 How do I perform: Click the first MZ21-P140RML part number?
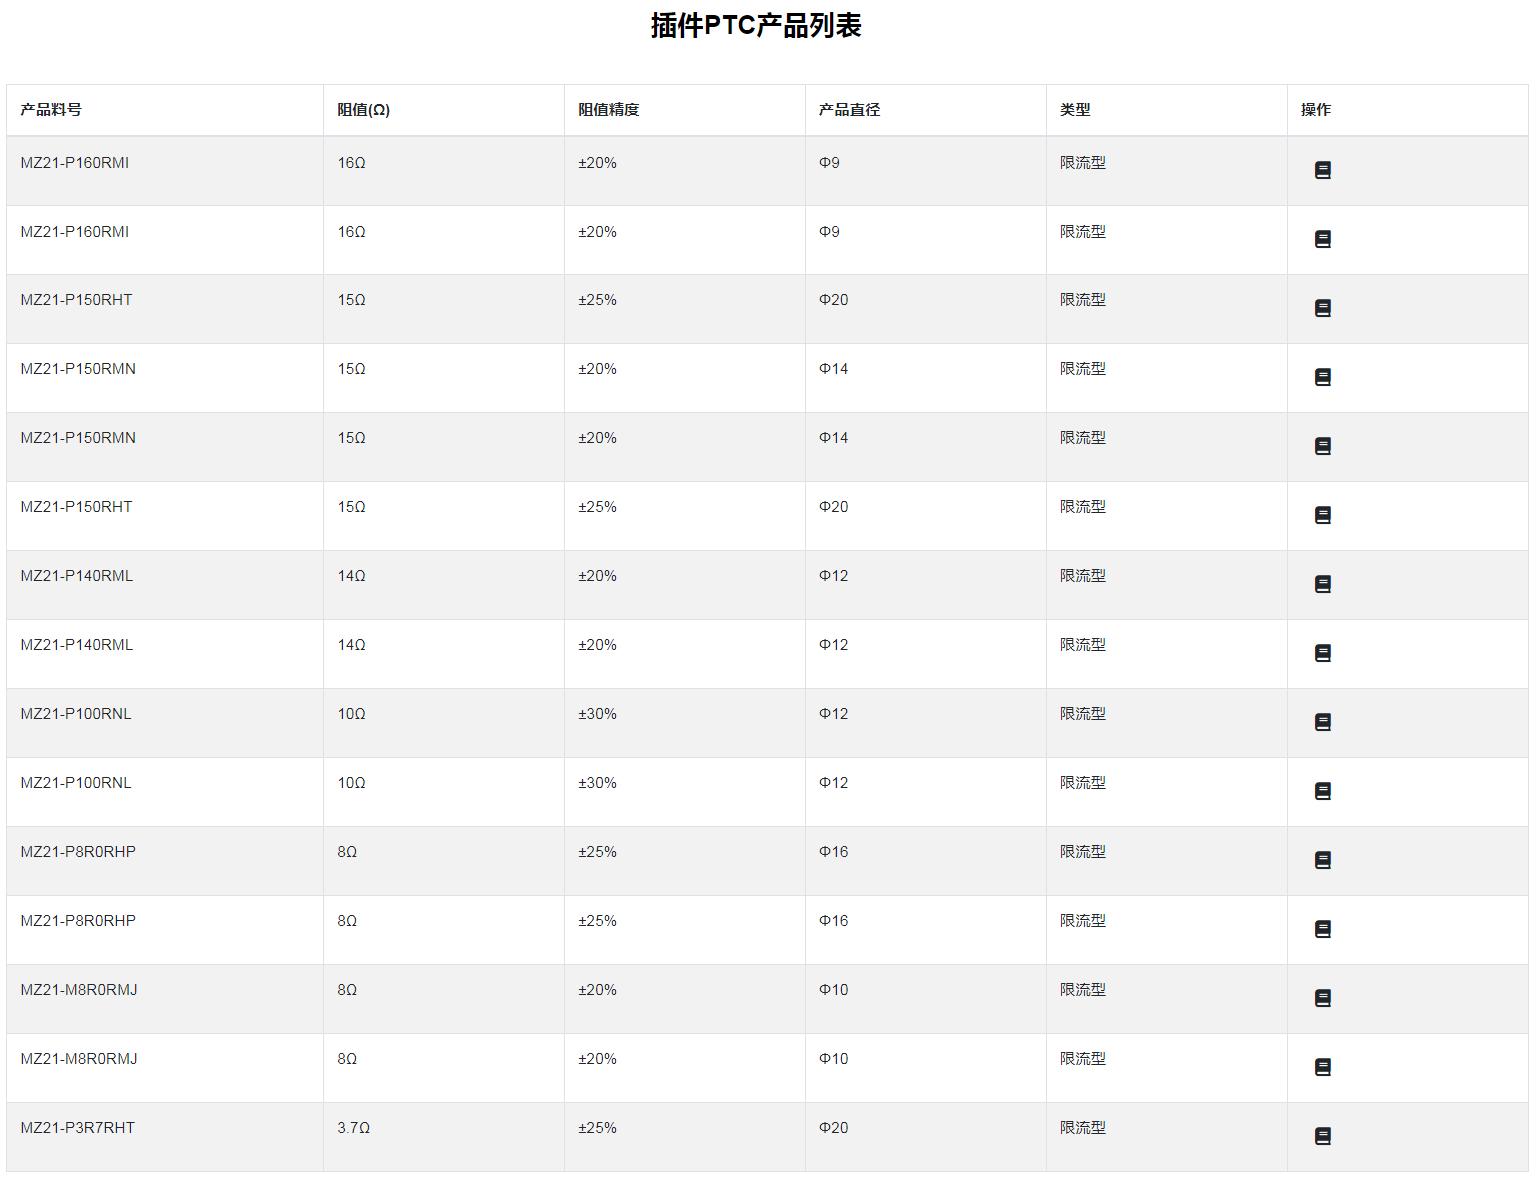[76, 576]
